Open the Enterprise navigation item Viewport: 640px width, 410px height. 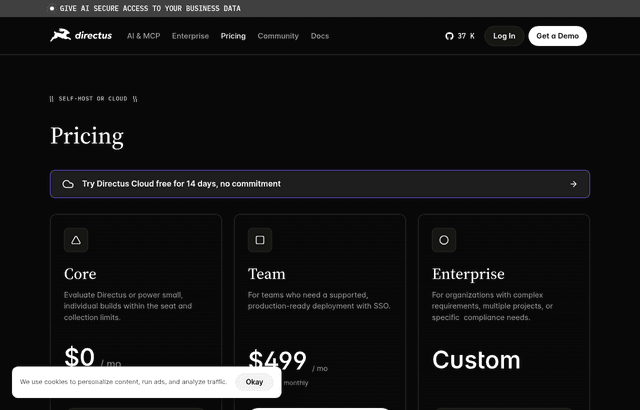click(x=190, y=36)
